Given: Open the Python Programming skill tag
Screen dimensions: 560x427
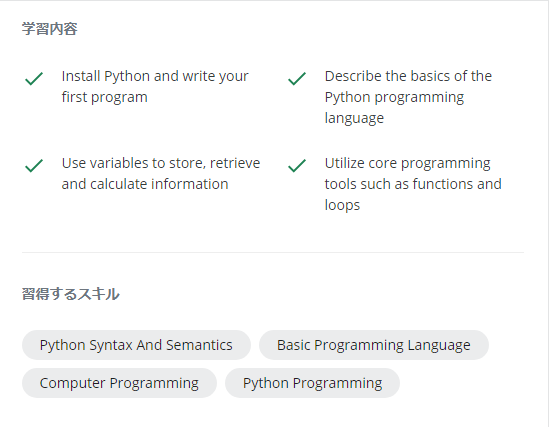Looking at the screenshot, I should pyautogui.click(x=312, y=383).
